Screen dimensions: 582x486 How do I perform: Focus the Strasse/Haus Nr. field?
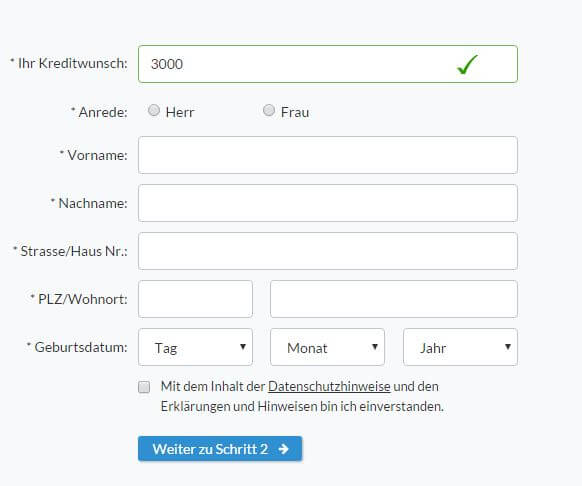(x=328, y=251)
